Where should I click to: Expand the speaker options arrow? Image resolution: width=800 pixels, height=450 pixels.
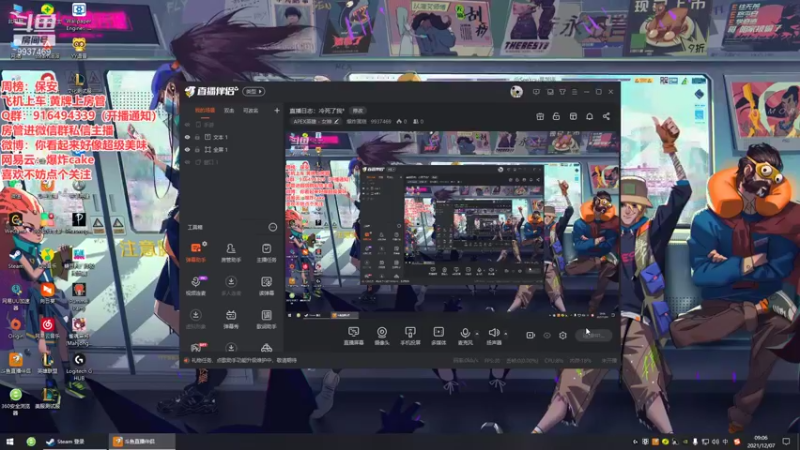coord(506,334)
